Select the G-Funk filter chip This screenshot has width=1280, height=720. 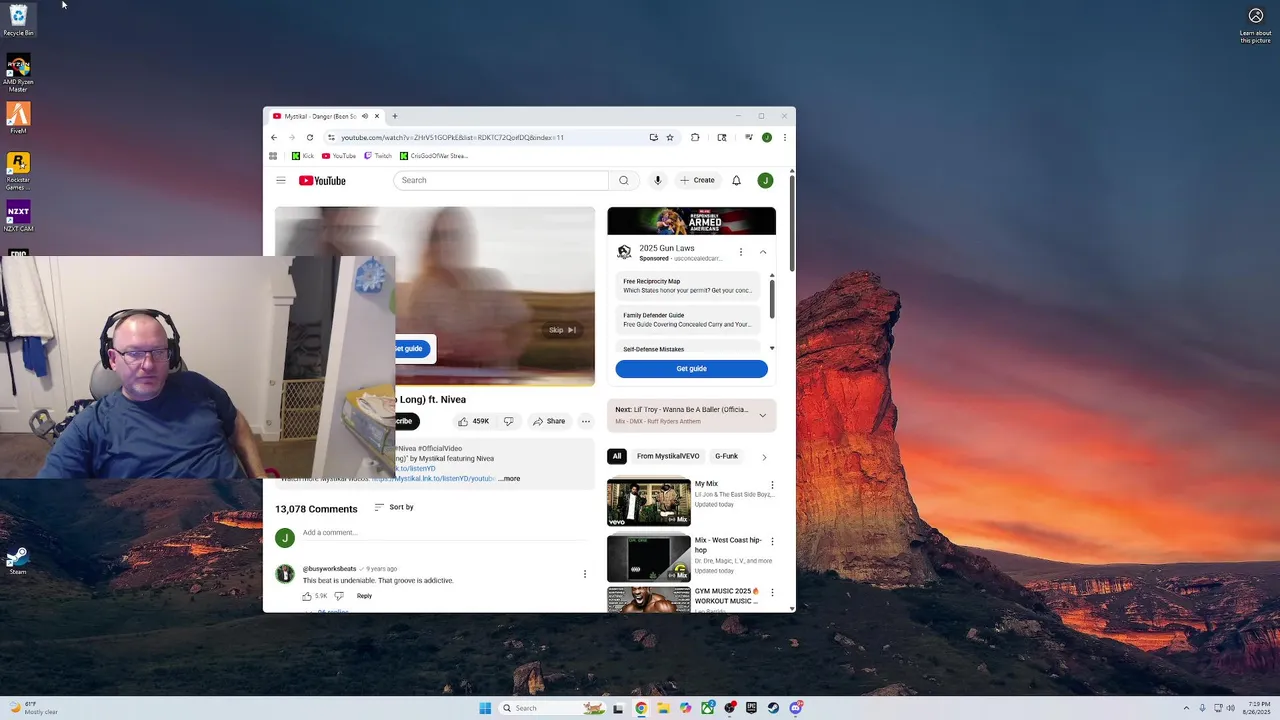coord(726,456)
